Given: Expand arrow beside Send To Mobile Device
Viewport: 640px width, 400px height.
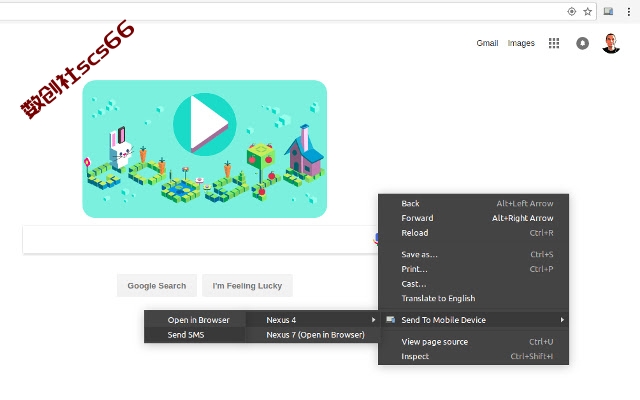Looking at the screenshot, I should click(562, 320).
